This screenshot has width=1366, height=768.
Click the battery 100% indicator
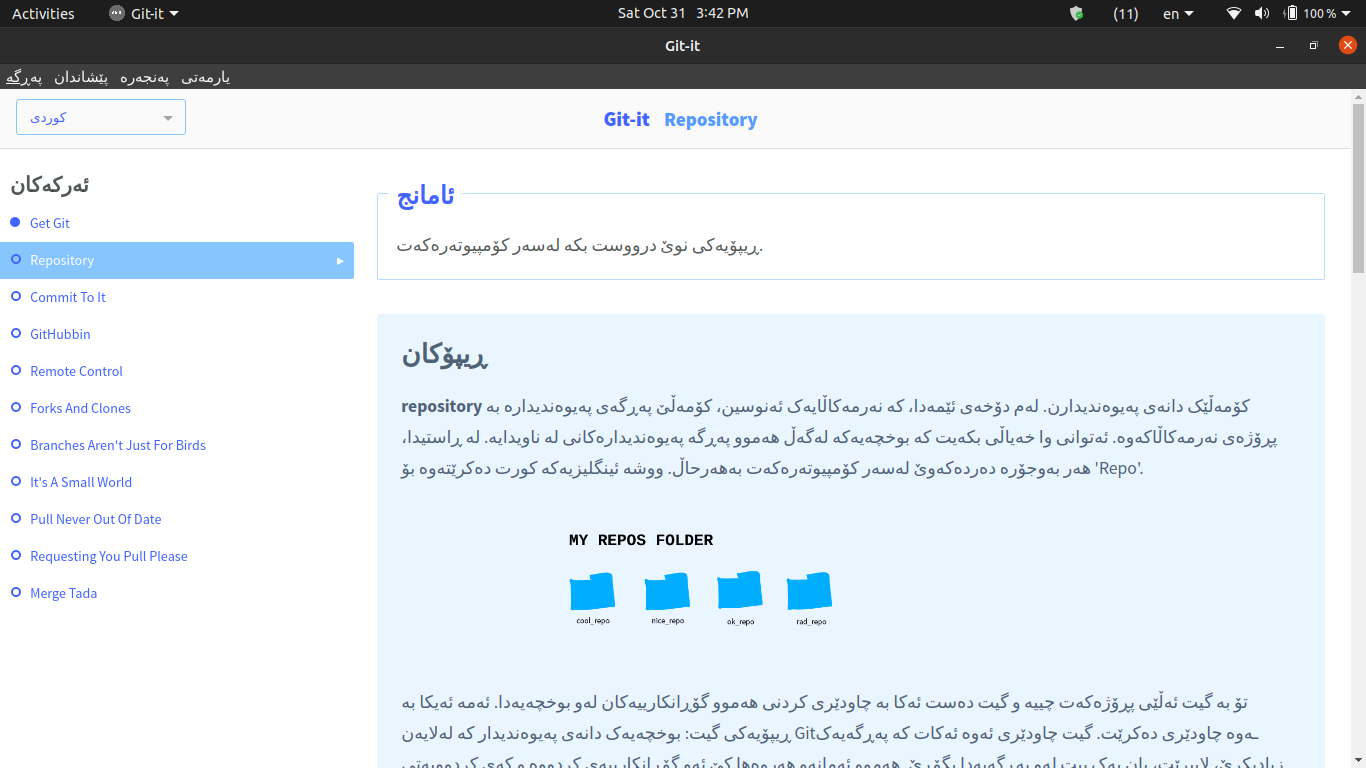[x=1310, y=14]
